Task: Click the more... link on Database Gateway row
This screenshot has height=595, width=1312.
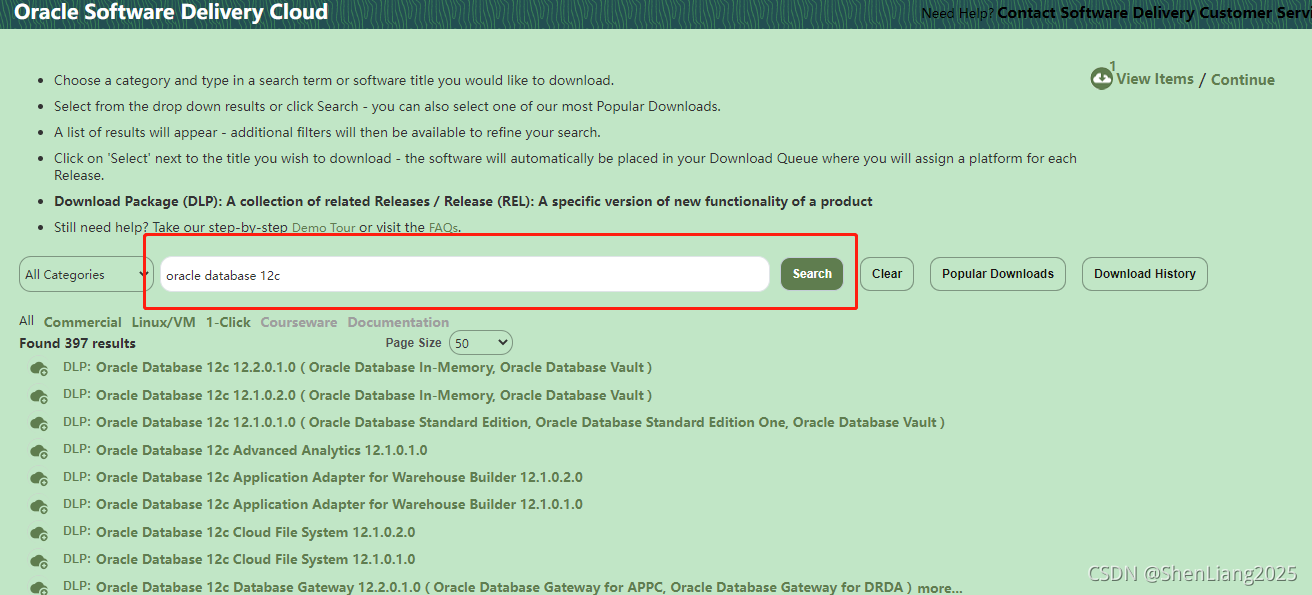Action: click(940, 588)
